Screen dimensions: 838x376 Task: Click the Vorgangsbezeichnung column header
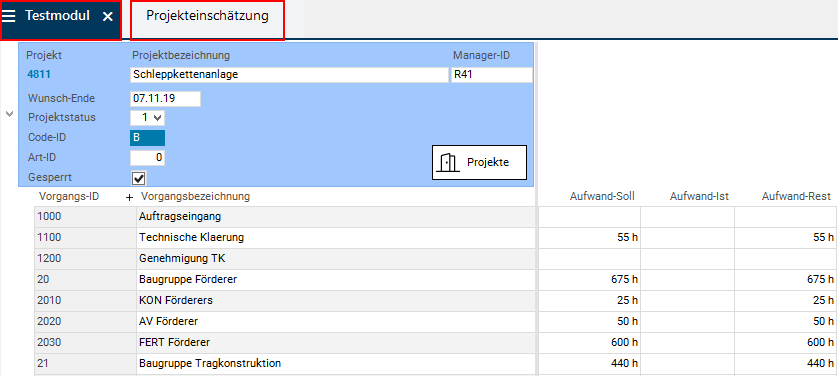point(195,197)
